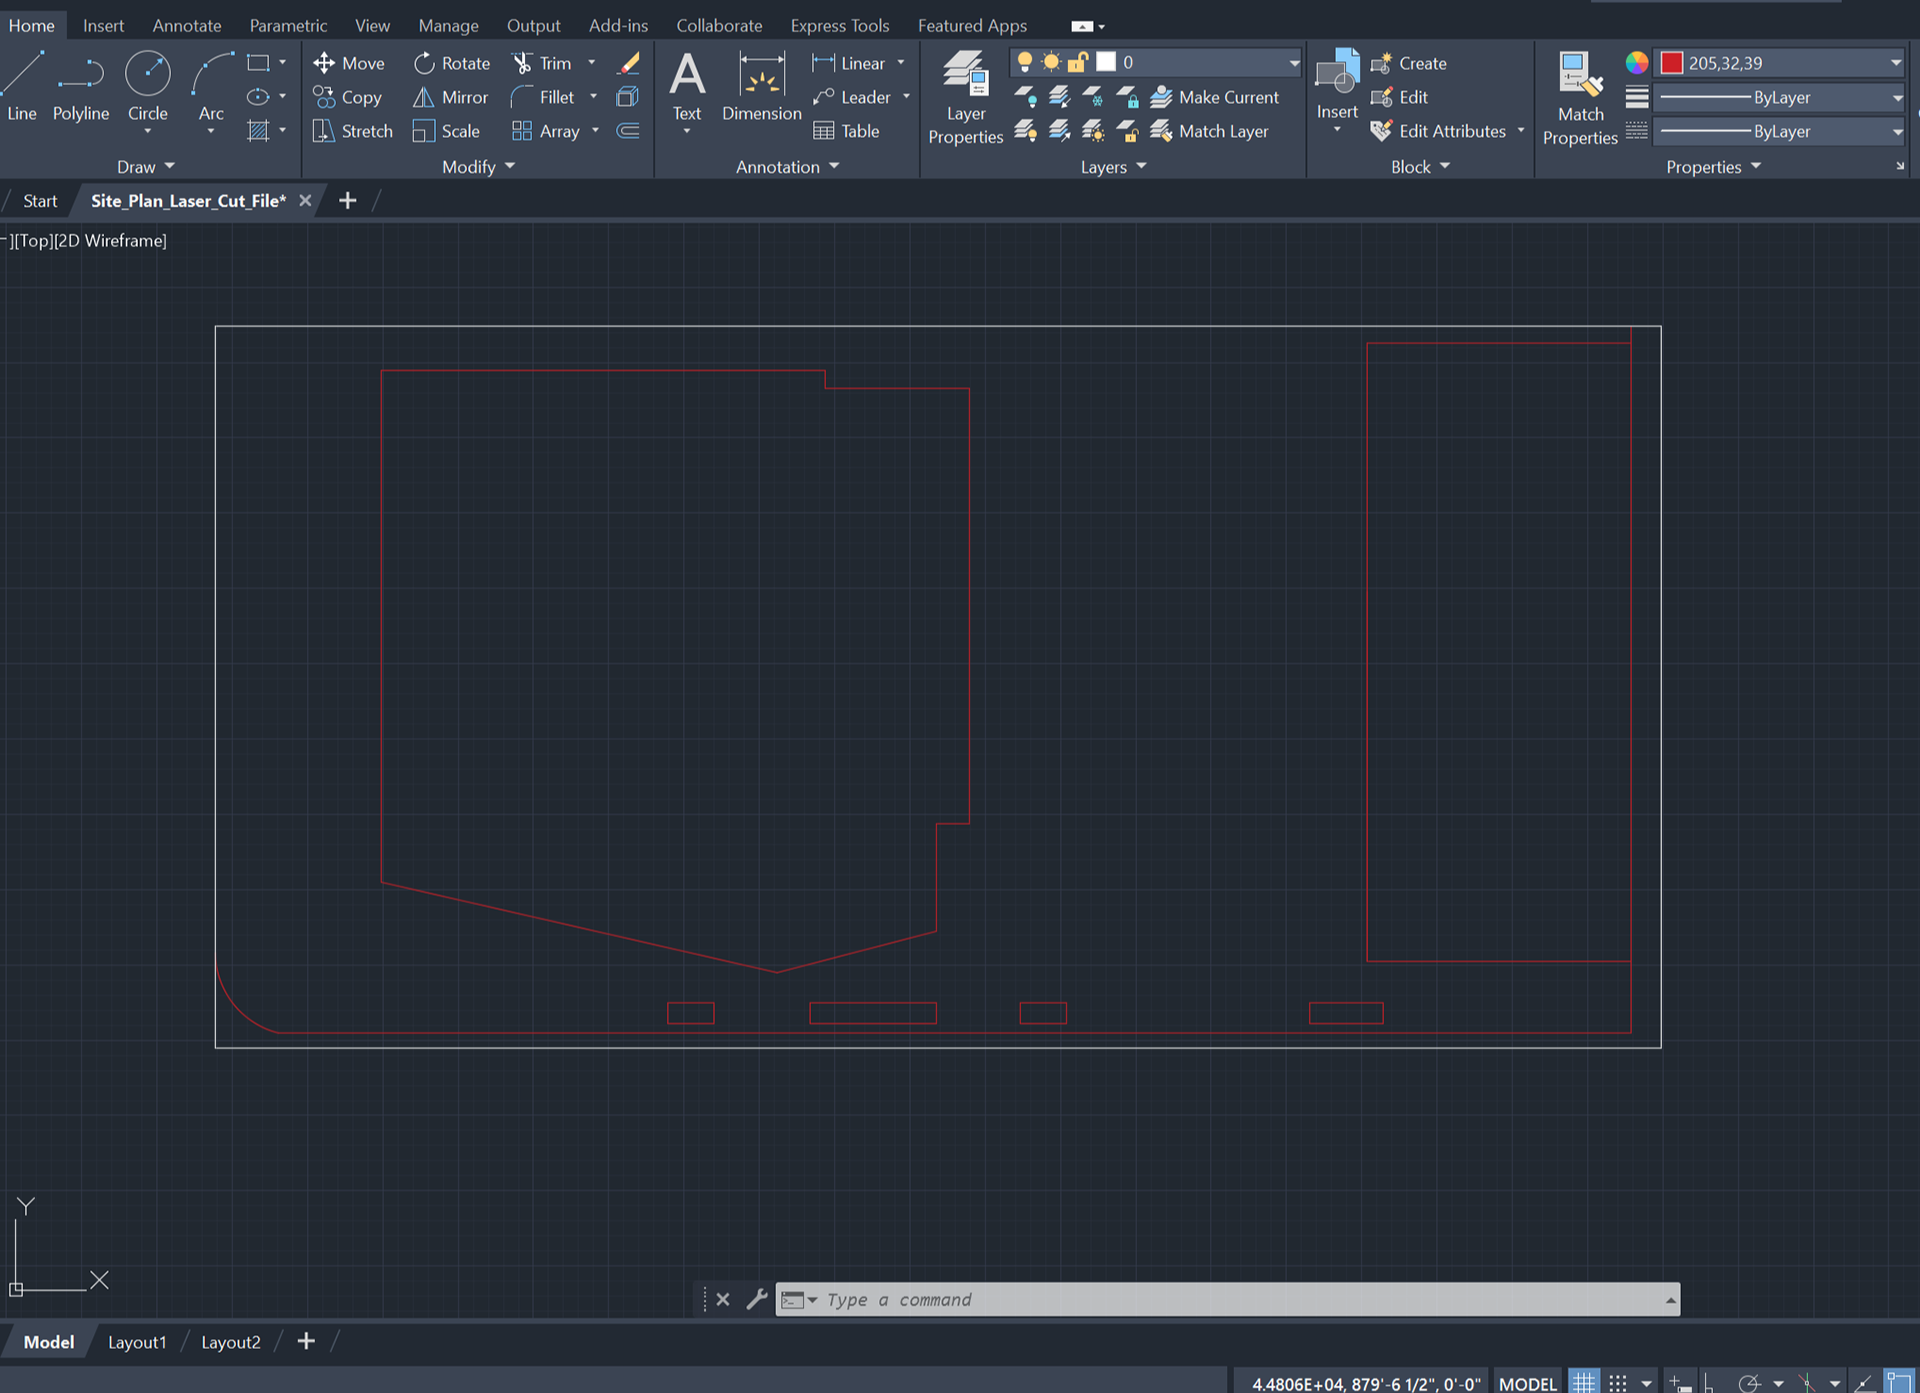This screenshot has height=1393, width=1920.
Task: Open Layer Properties manager
Action: [x=965, y=97]
